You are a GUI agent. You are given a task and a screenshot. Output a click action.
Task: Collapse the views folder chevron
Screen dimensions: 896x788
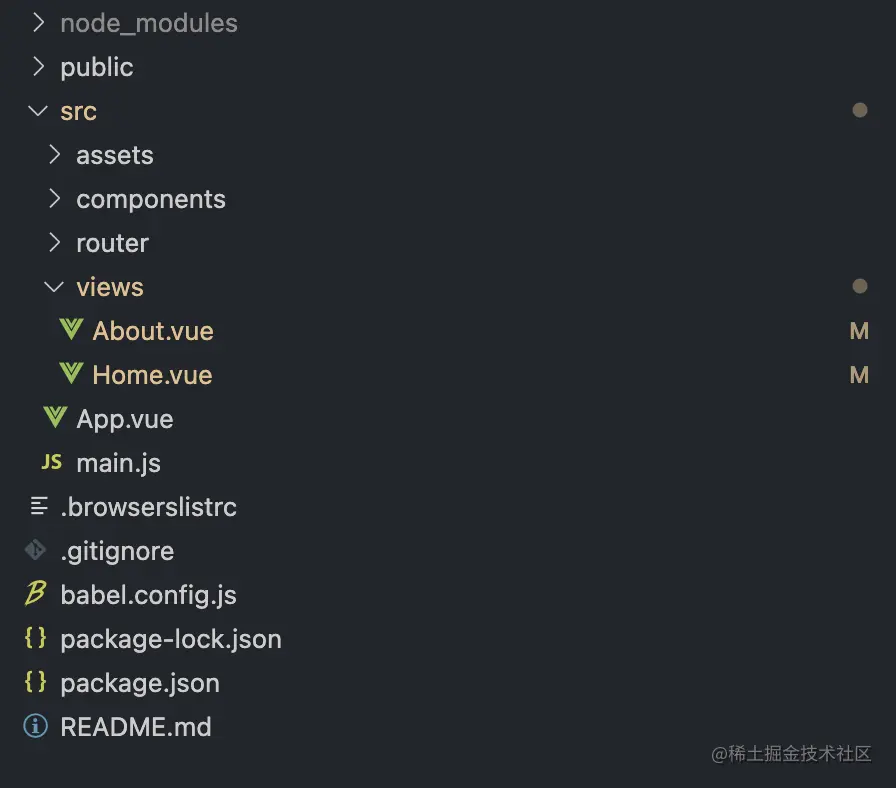pos(54,286)
